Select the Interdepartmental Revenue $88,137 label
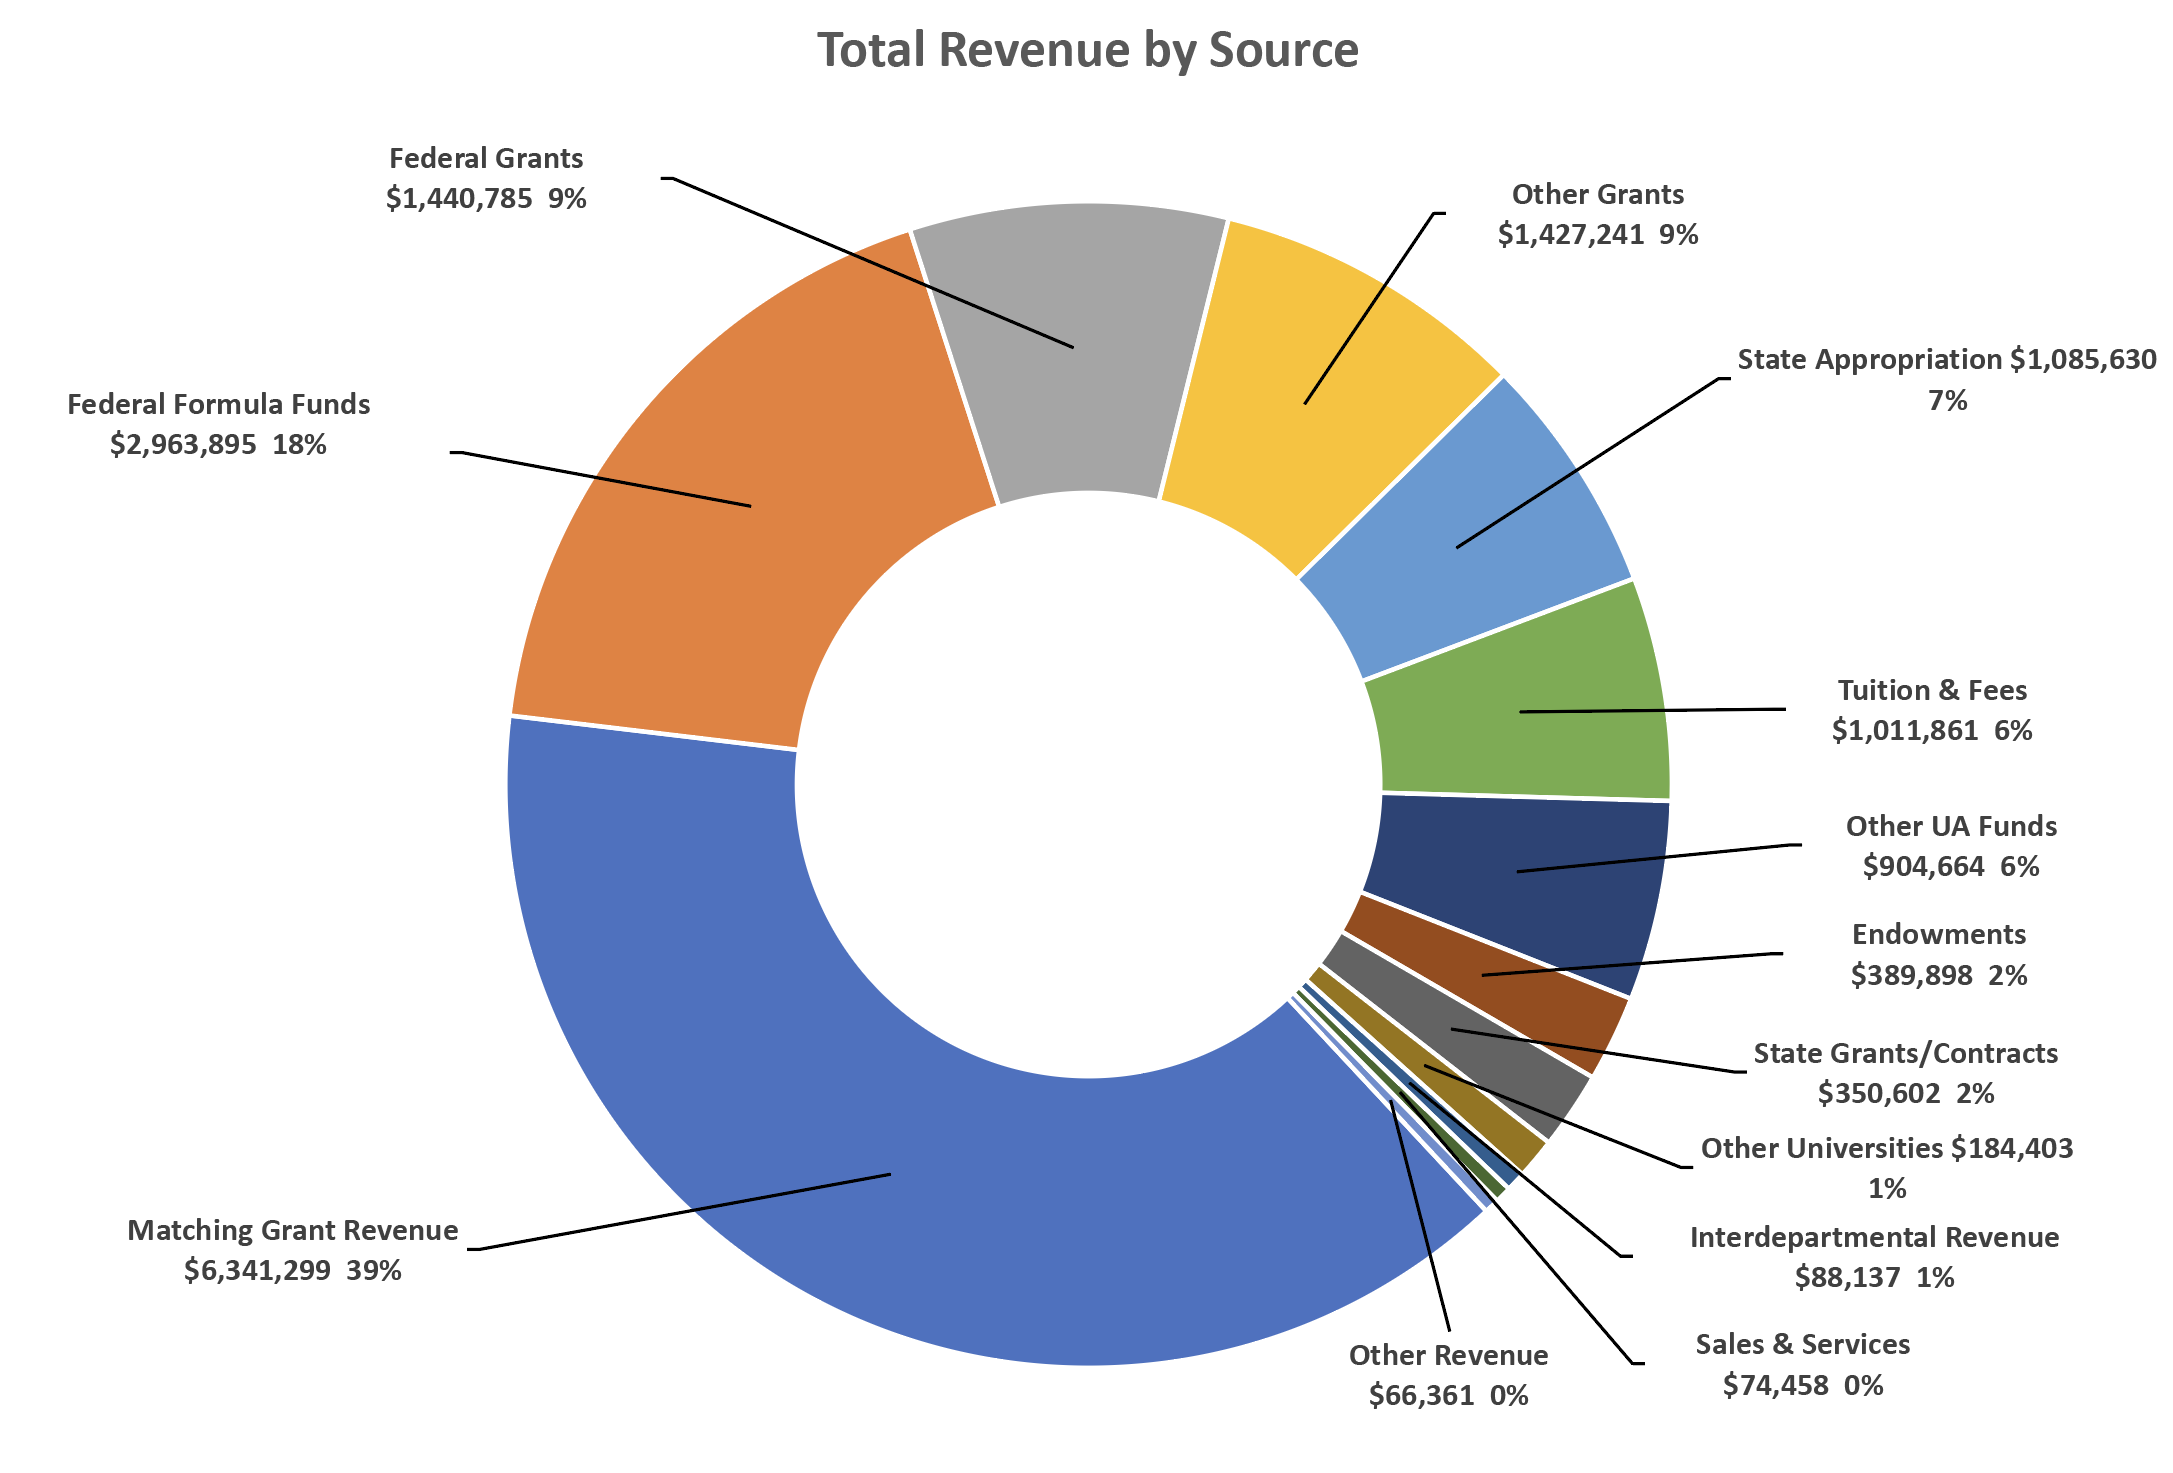2173x1473 pixels. coord(1874,1257)
